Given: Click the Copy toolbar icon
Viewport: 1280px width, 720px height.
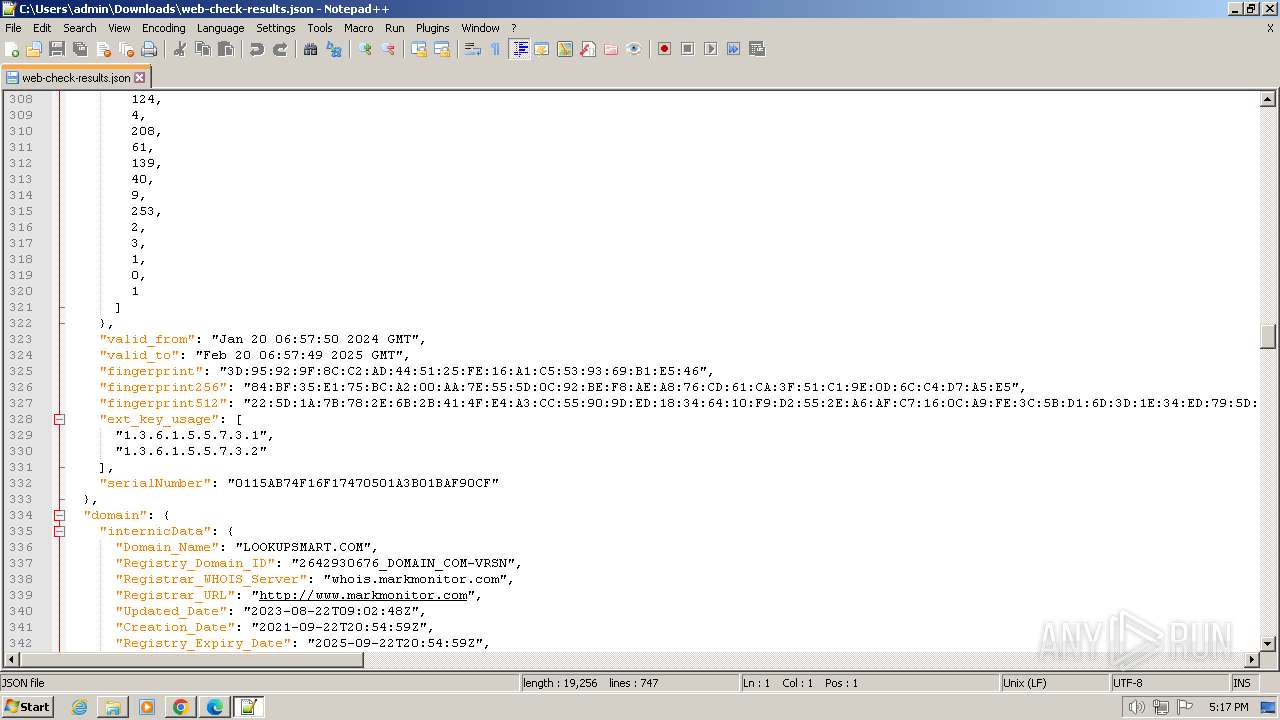Looking at the screenshot, I should click(x=203, y=49).
